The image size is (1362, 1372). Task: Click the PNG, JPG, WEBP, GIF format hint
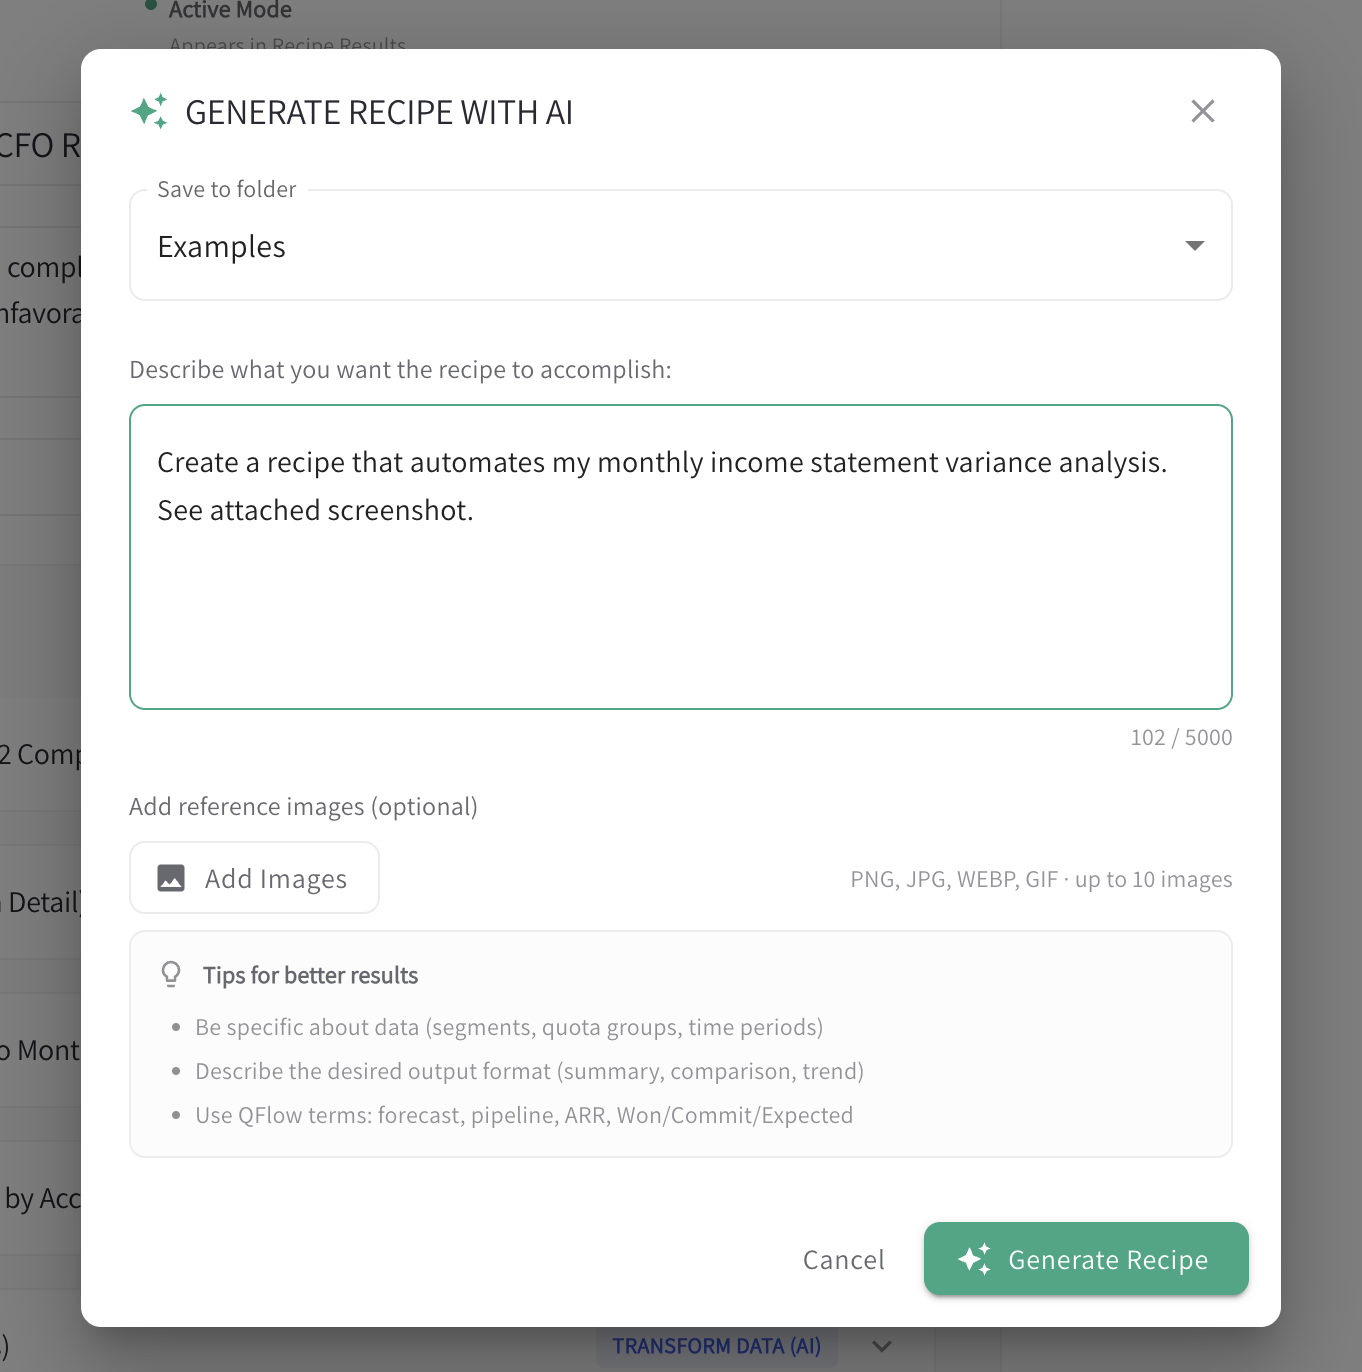point(1040,879)
